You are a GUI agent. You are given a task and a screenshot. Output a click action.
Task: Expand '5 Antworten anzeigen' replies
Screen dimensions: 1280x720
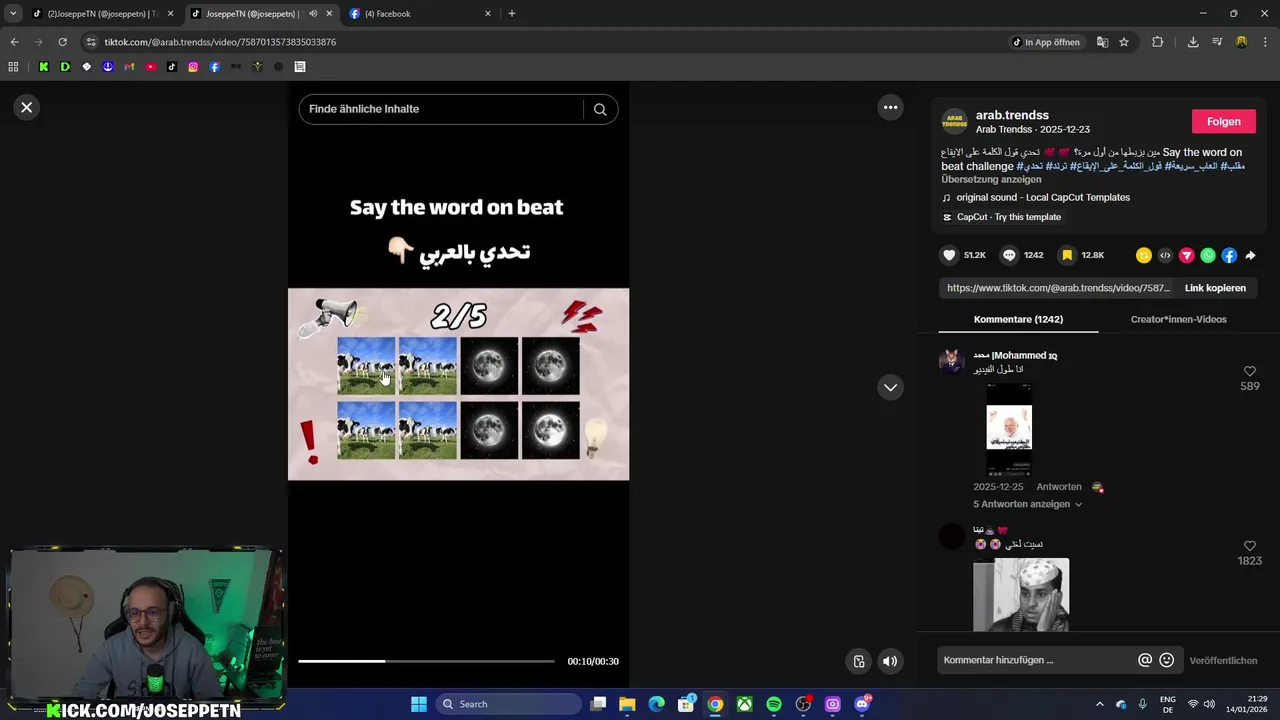coord(1027,504)
